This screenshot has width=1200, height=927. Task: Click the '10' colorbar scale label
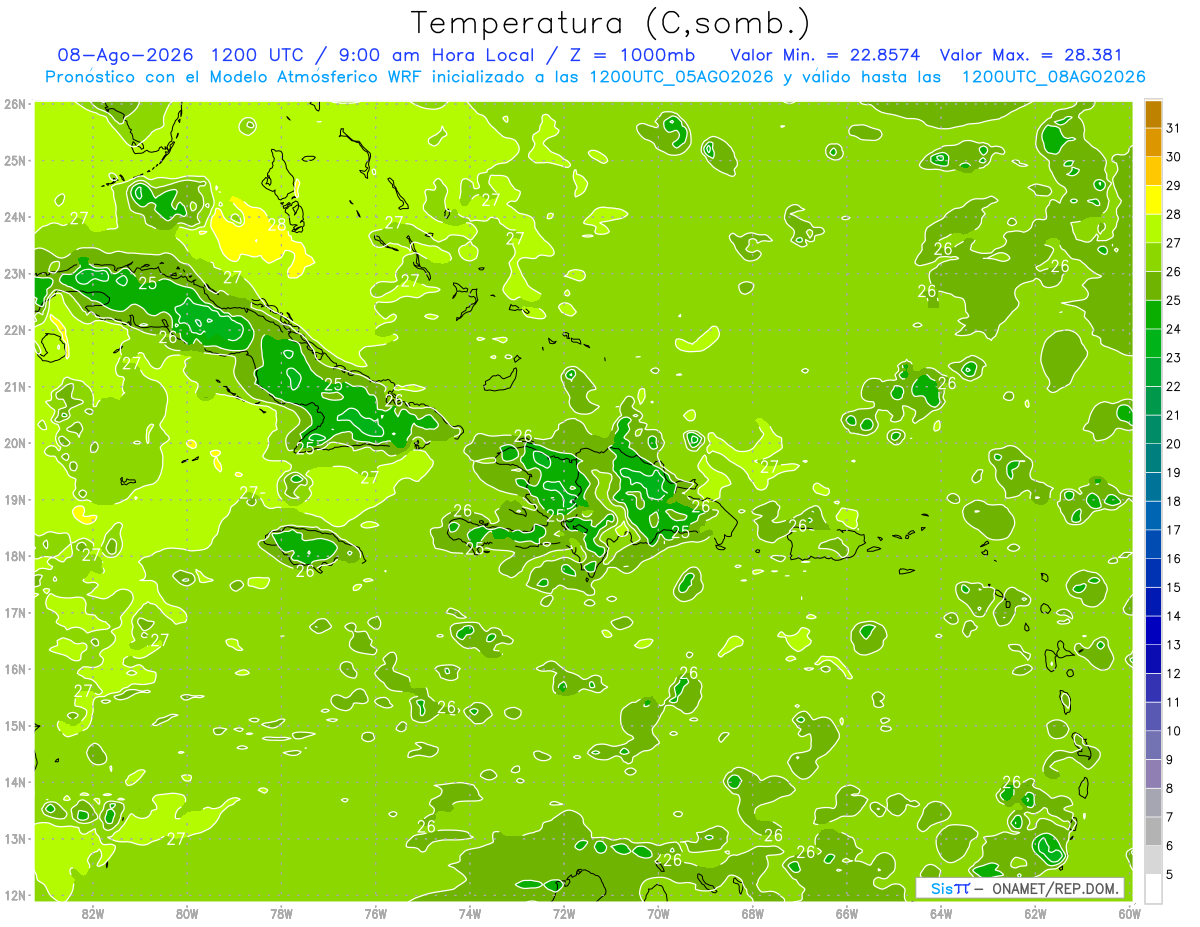coord(1174,731)
